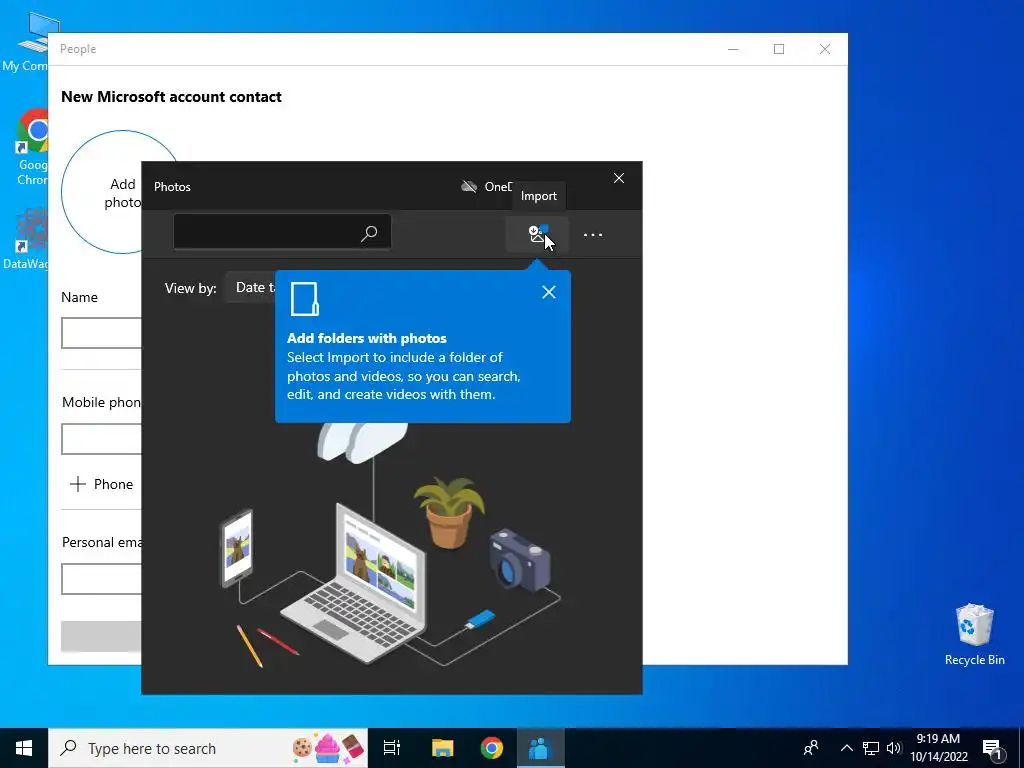Select the My Computer desktop icon
Image resolution: width=1024 pixels, height=768 pixels.
(26, 40)
